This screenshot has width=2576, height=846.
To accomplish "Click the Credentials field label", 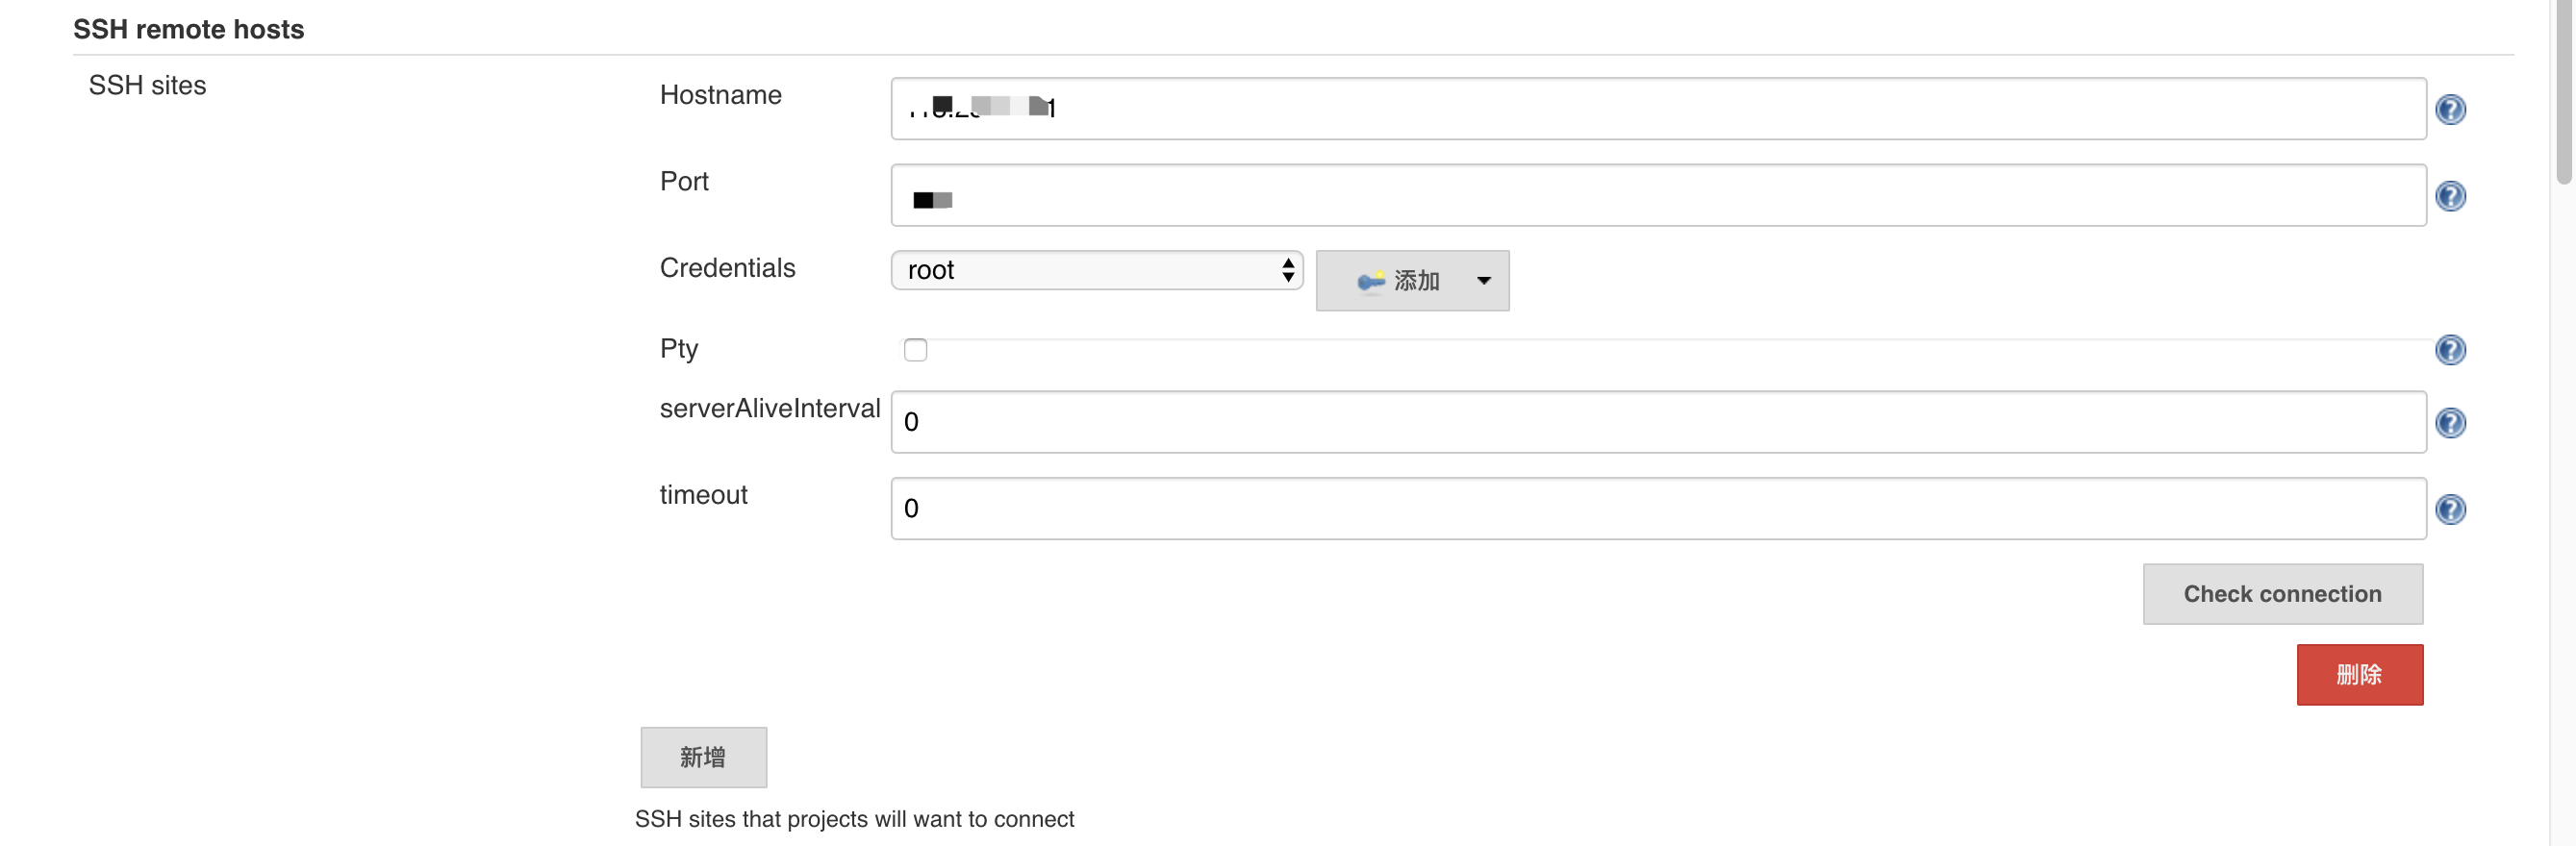I will [727, 268].
